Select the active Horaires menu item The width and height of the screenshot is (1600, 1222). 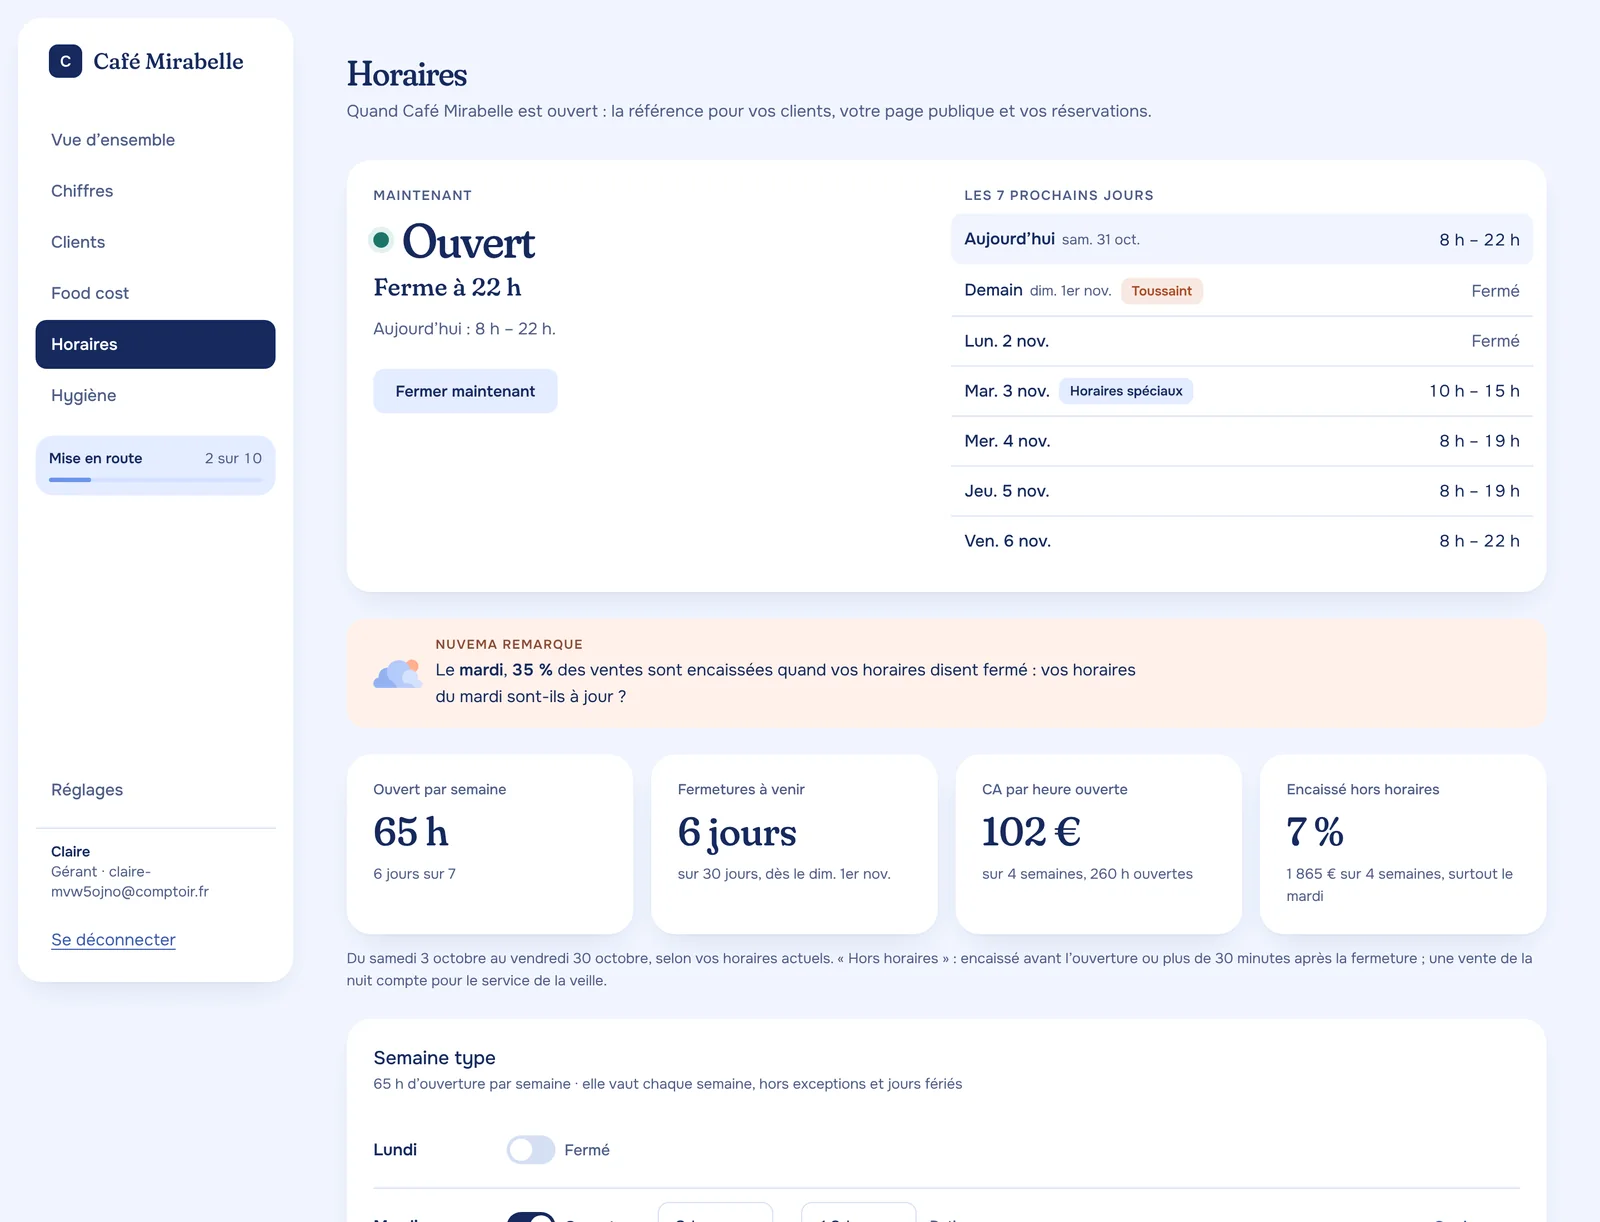(155, 344)
